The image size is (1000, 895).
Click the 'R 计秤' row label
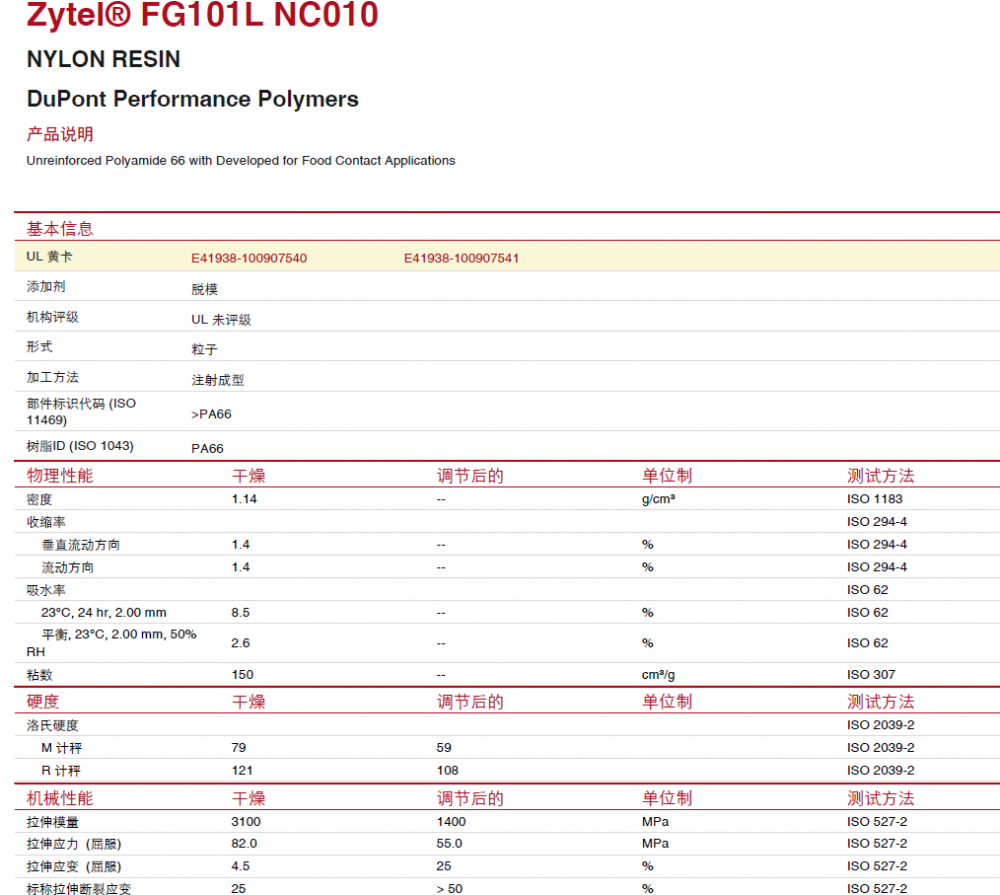tap(61, 771)
